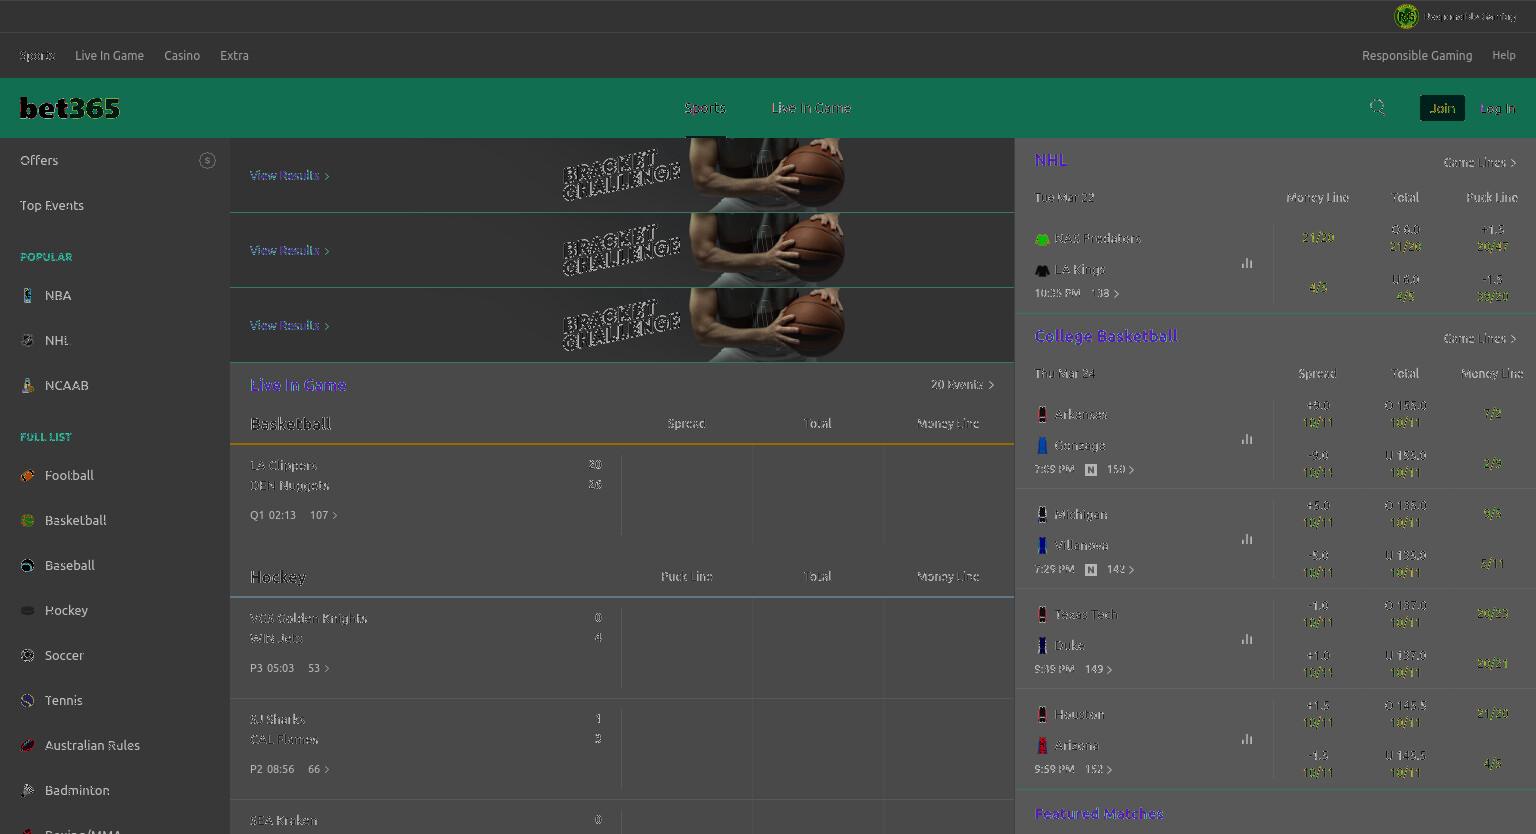
Task: Open Top Events in the sidebar
Action: pos(52,205)
